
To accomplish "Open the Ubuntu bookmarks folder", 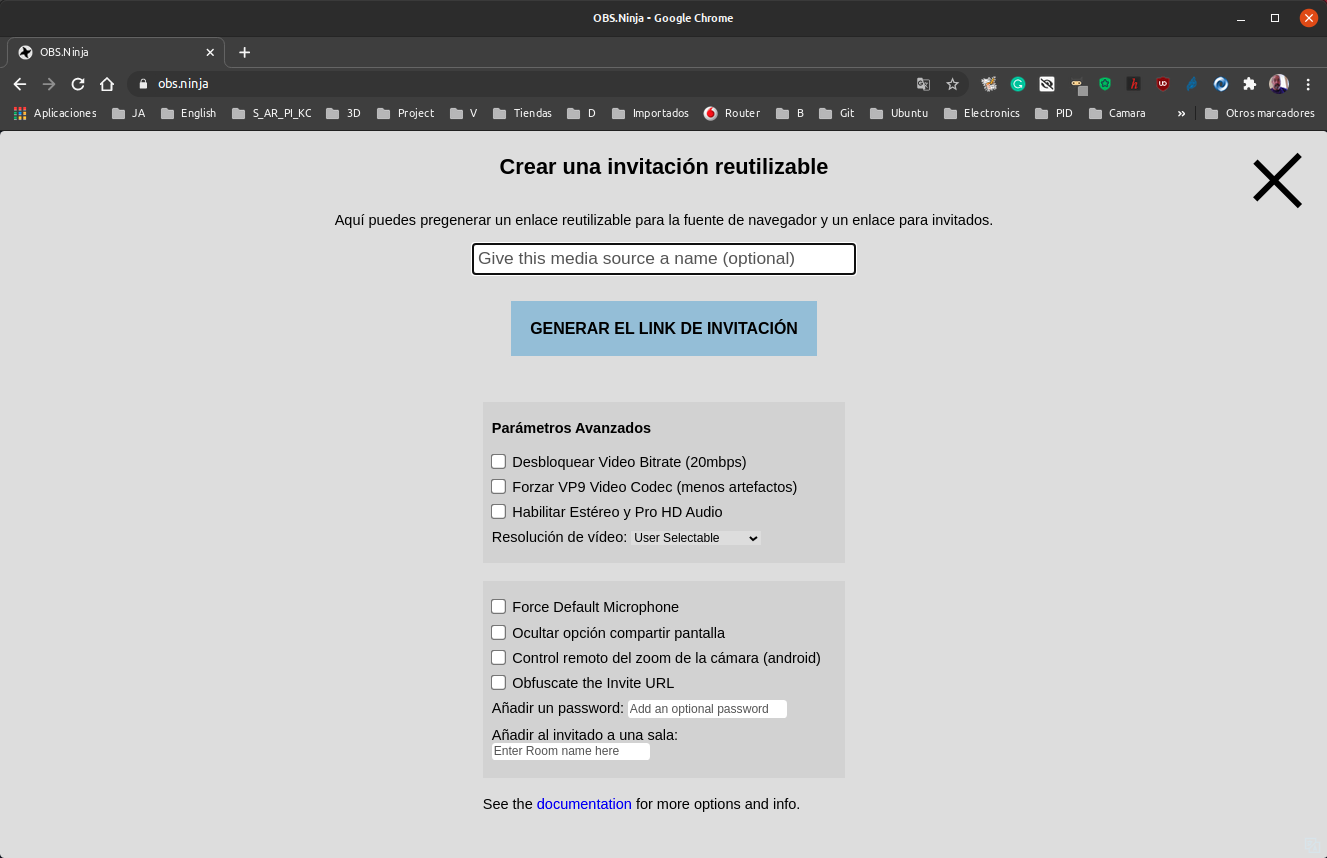I will coord(899,113).
